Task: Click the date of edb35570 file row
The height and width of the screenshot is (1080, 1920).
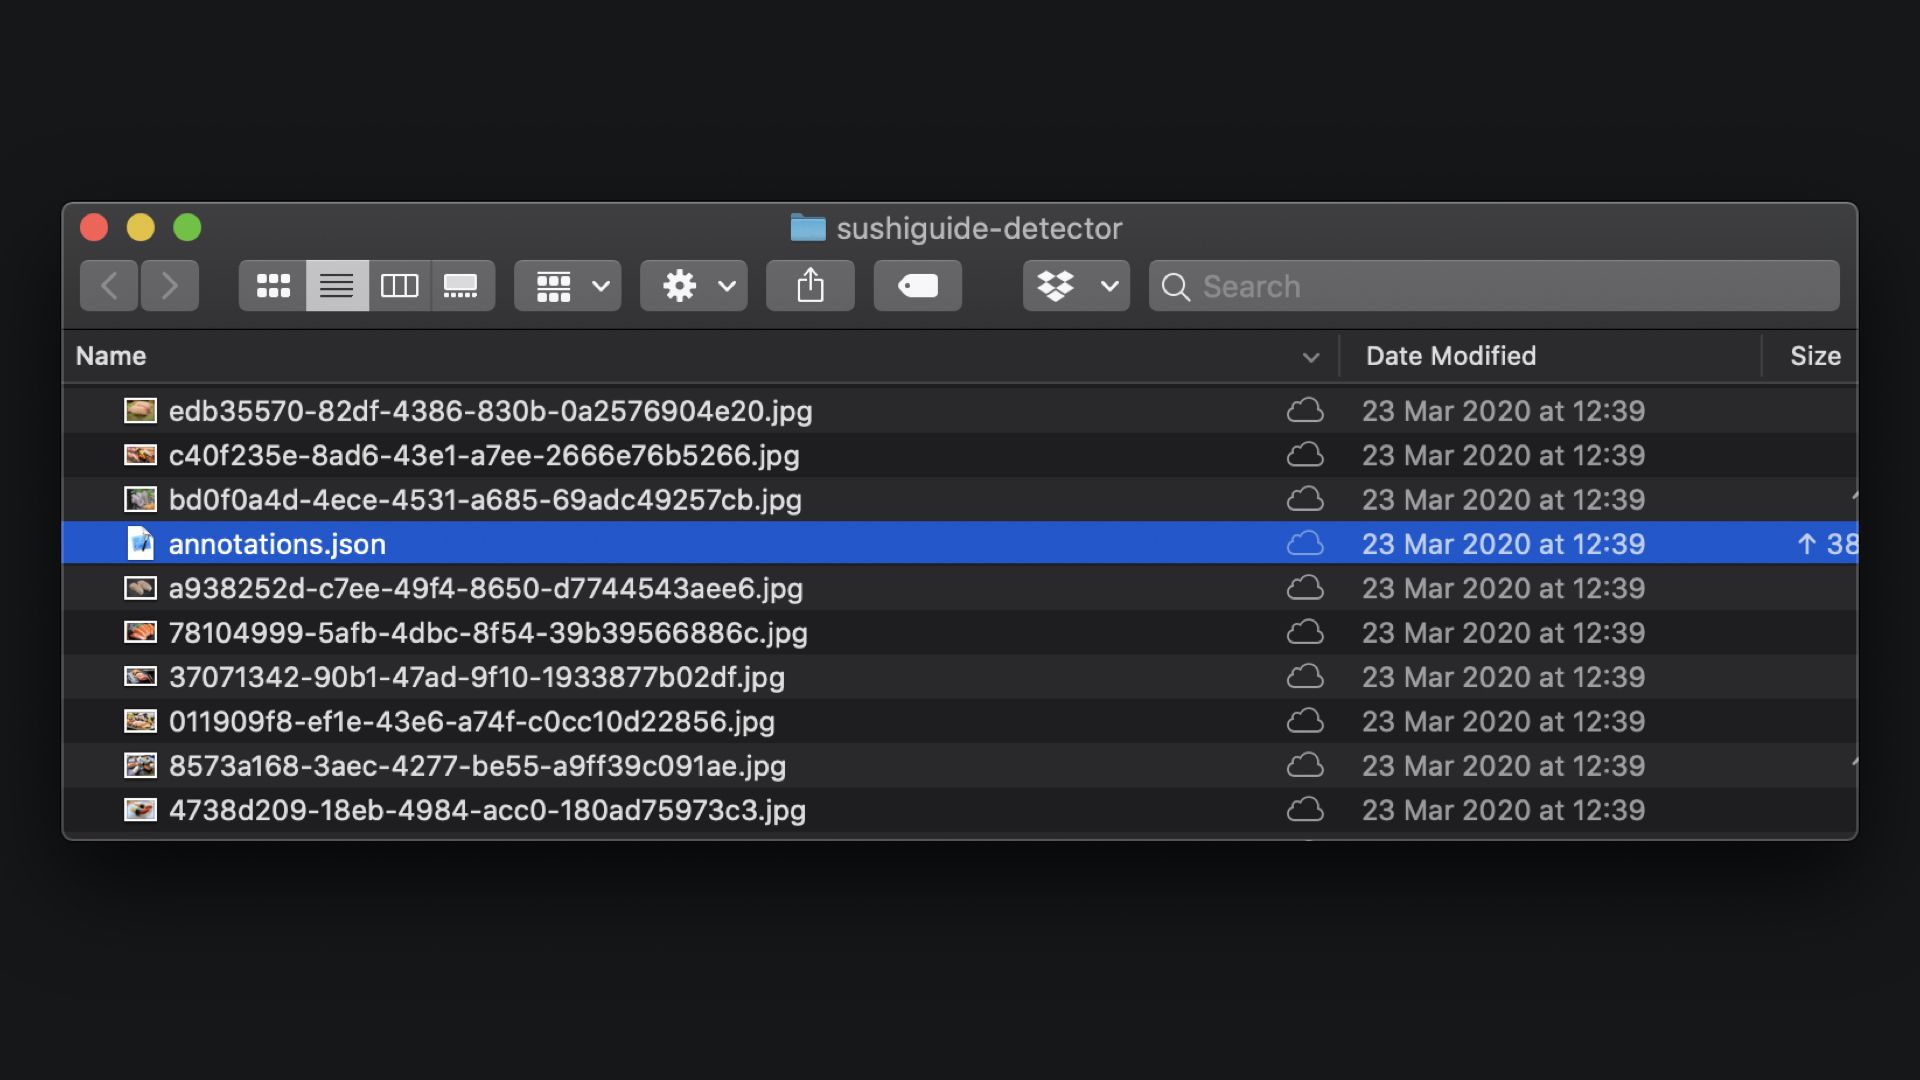Action: [x=1503, y=411]
